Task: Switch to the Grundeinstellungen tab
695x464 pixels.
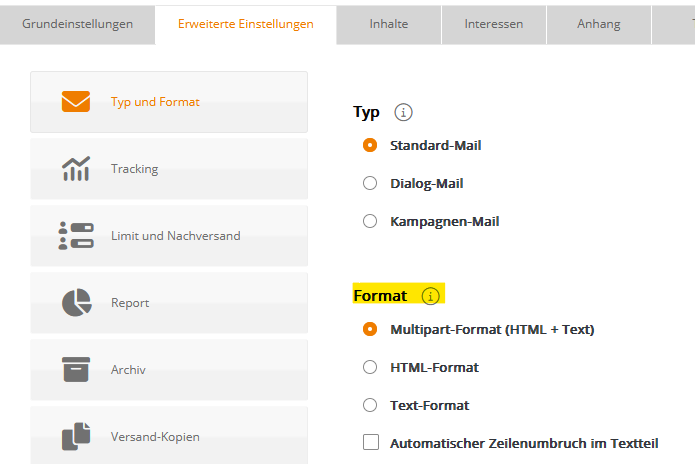Action: [x=78, y=25]
